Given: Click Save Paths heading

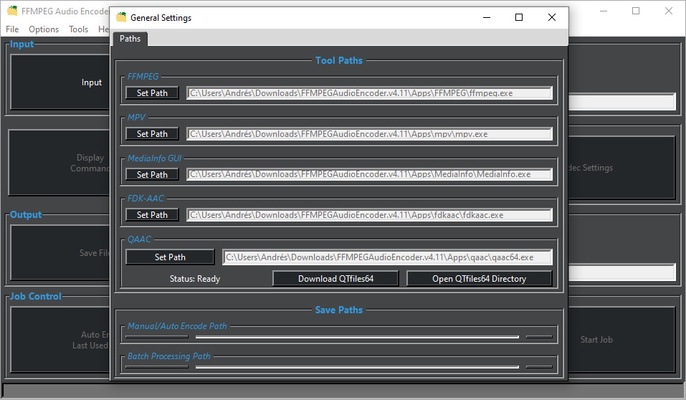Looking at the screenshot, I should coord(339,310).
